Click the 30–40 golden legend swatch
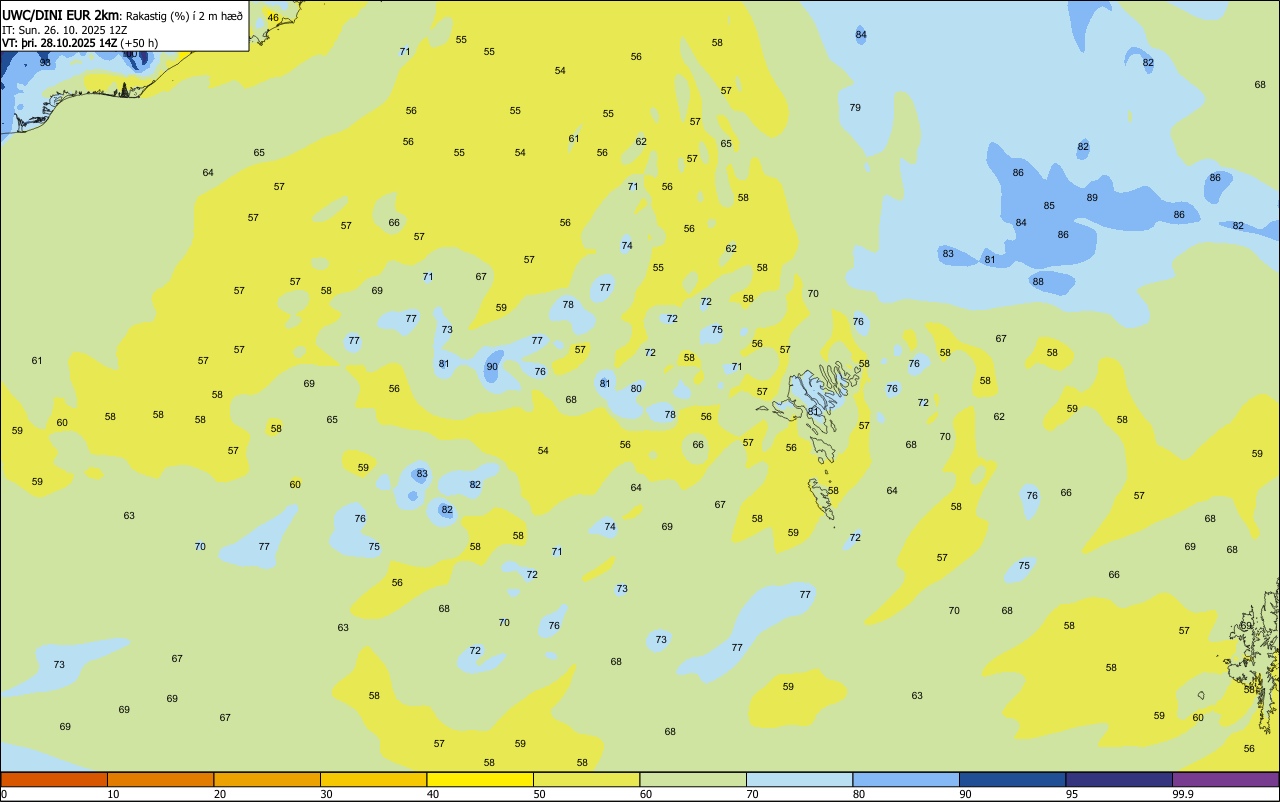The height and width of the screenshot is (802, 1280). coord(373,779)
